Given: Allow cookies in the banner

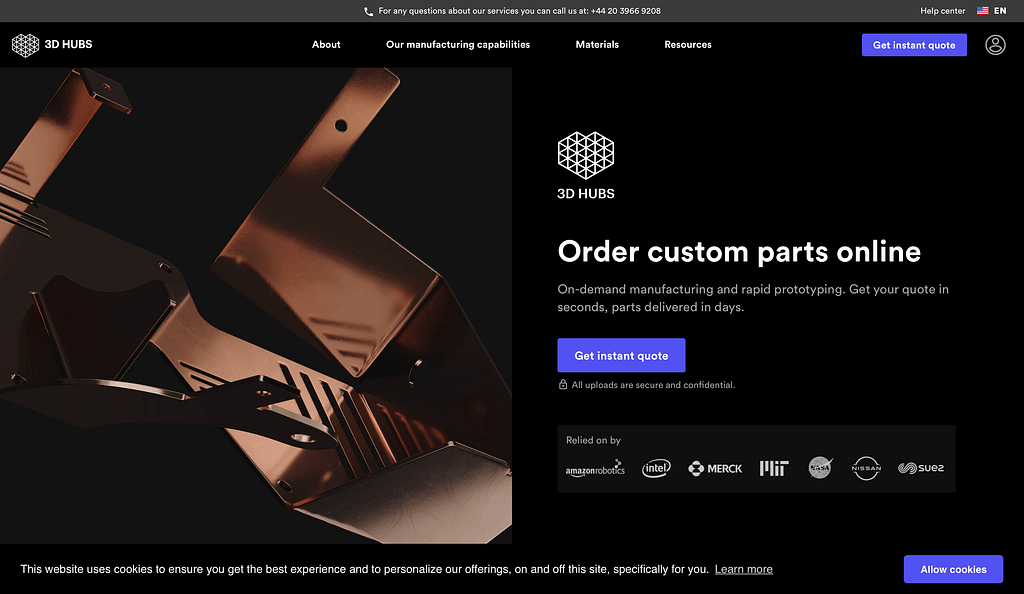Looking at the screenshot, I should [953, 569].
